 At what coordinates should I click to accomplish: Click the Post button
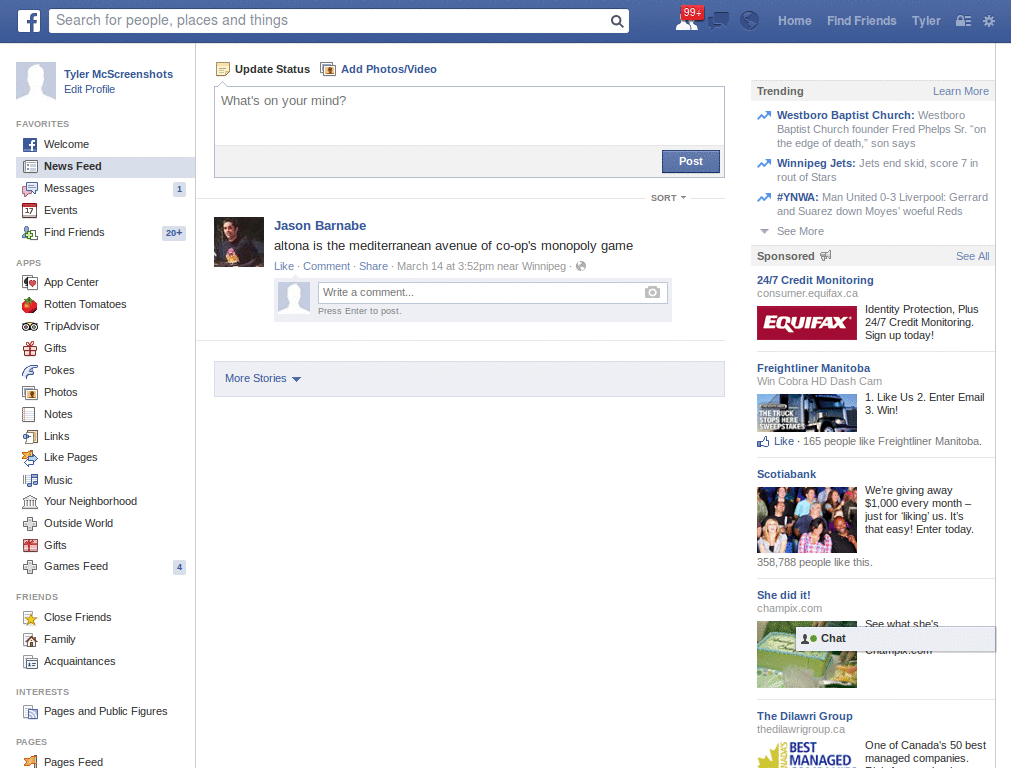pos(690,161)
